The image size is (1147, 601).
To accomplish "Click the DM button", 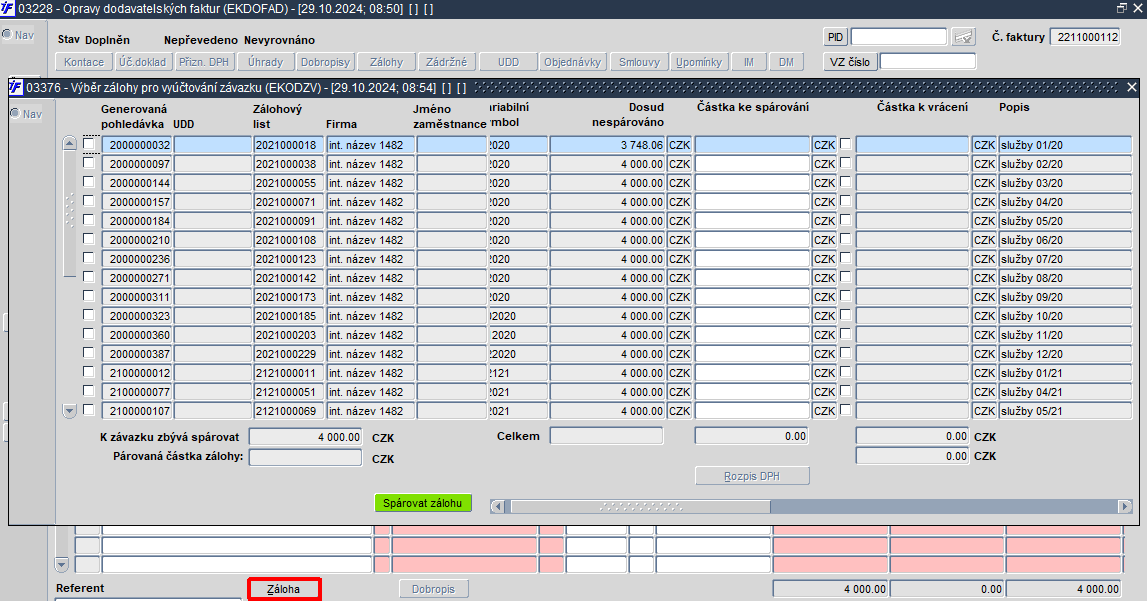I will [x=786, y=62].
